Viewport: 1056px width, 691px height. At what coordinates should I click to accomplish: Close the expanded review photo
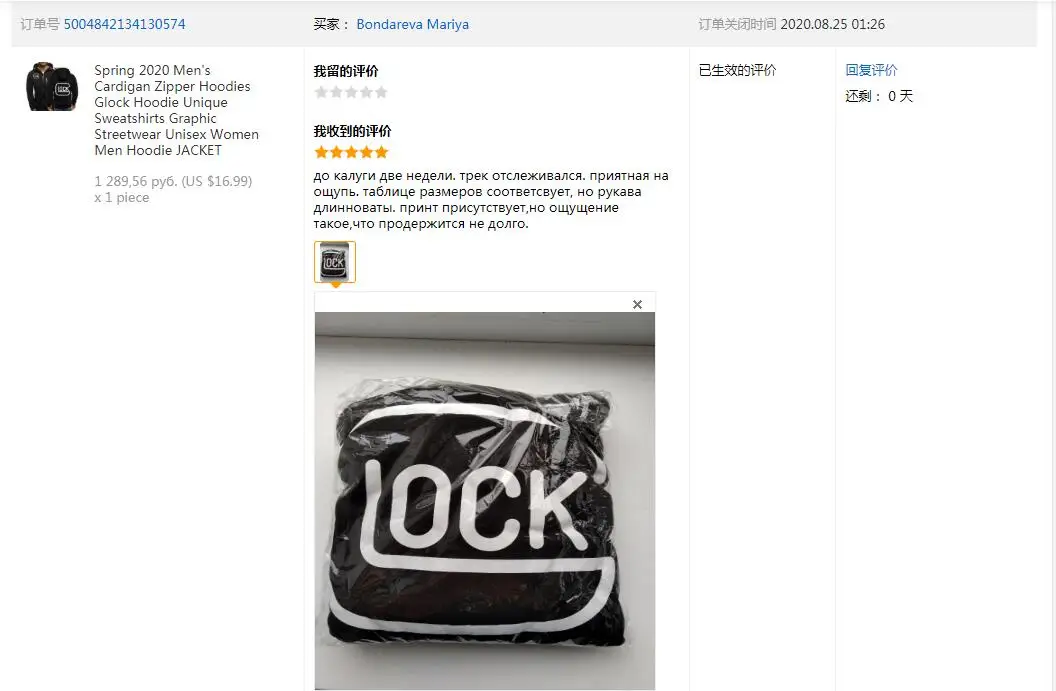[637, 304]
